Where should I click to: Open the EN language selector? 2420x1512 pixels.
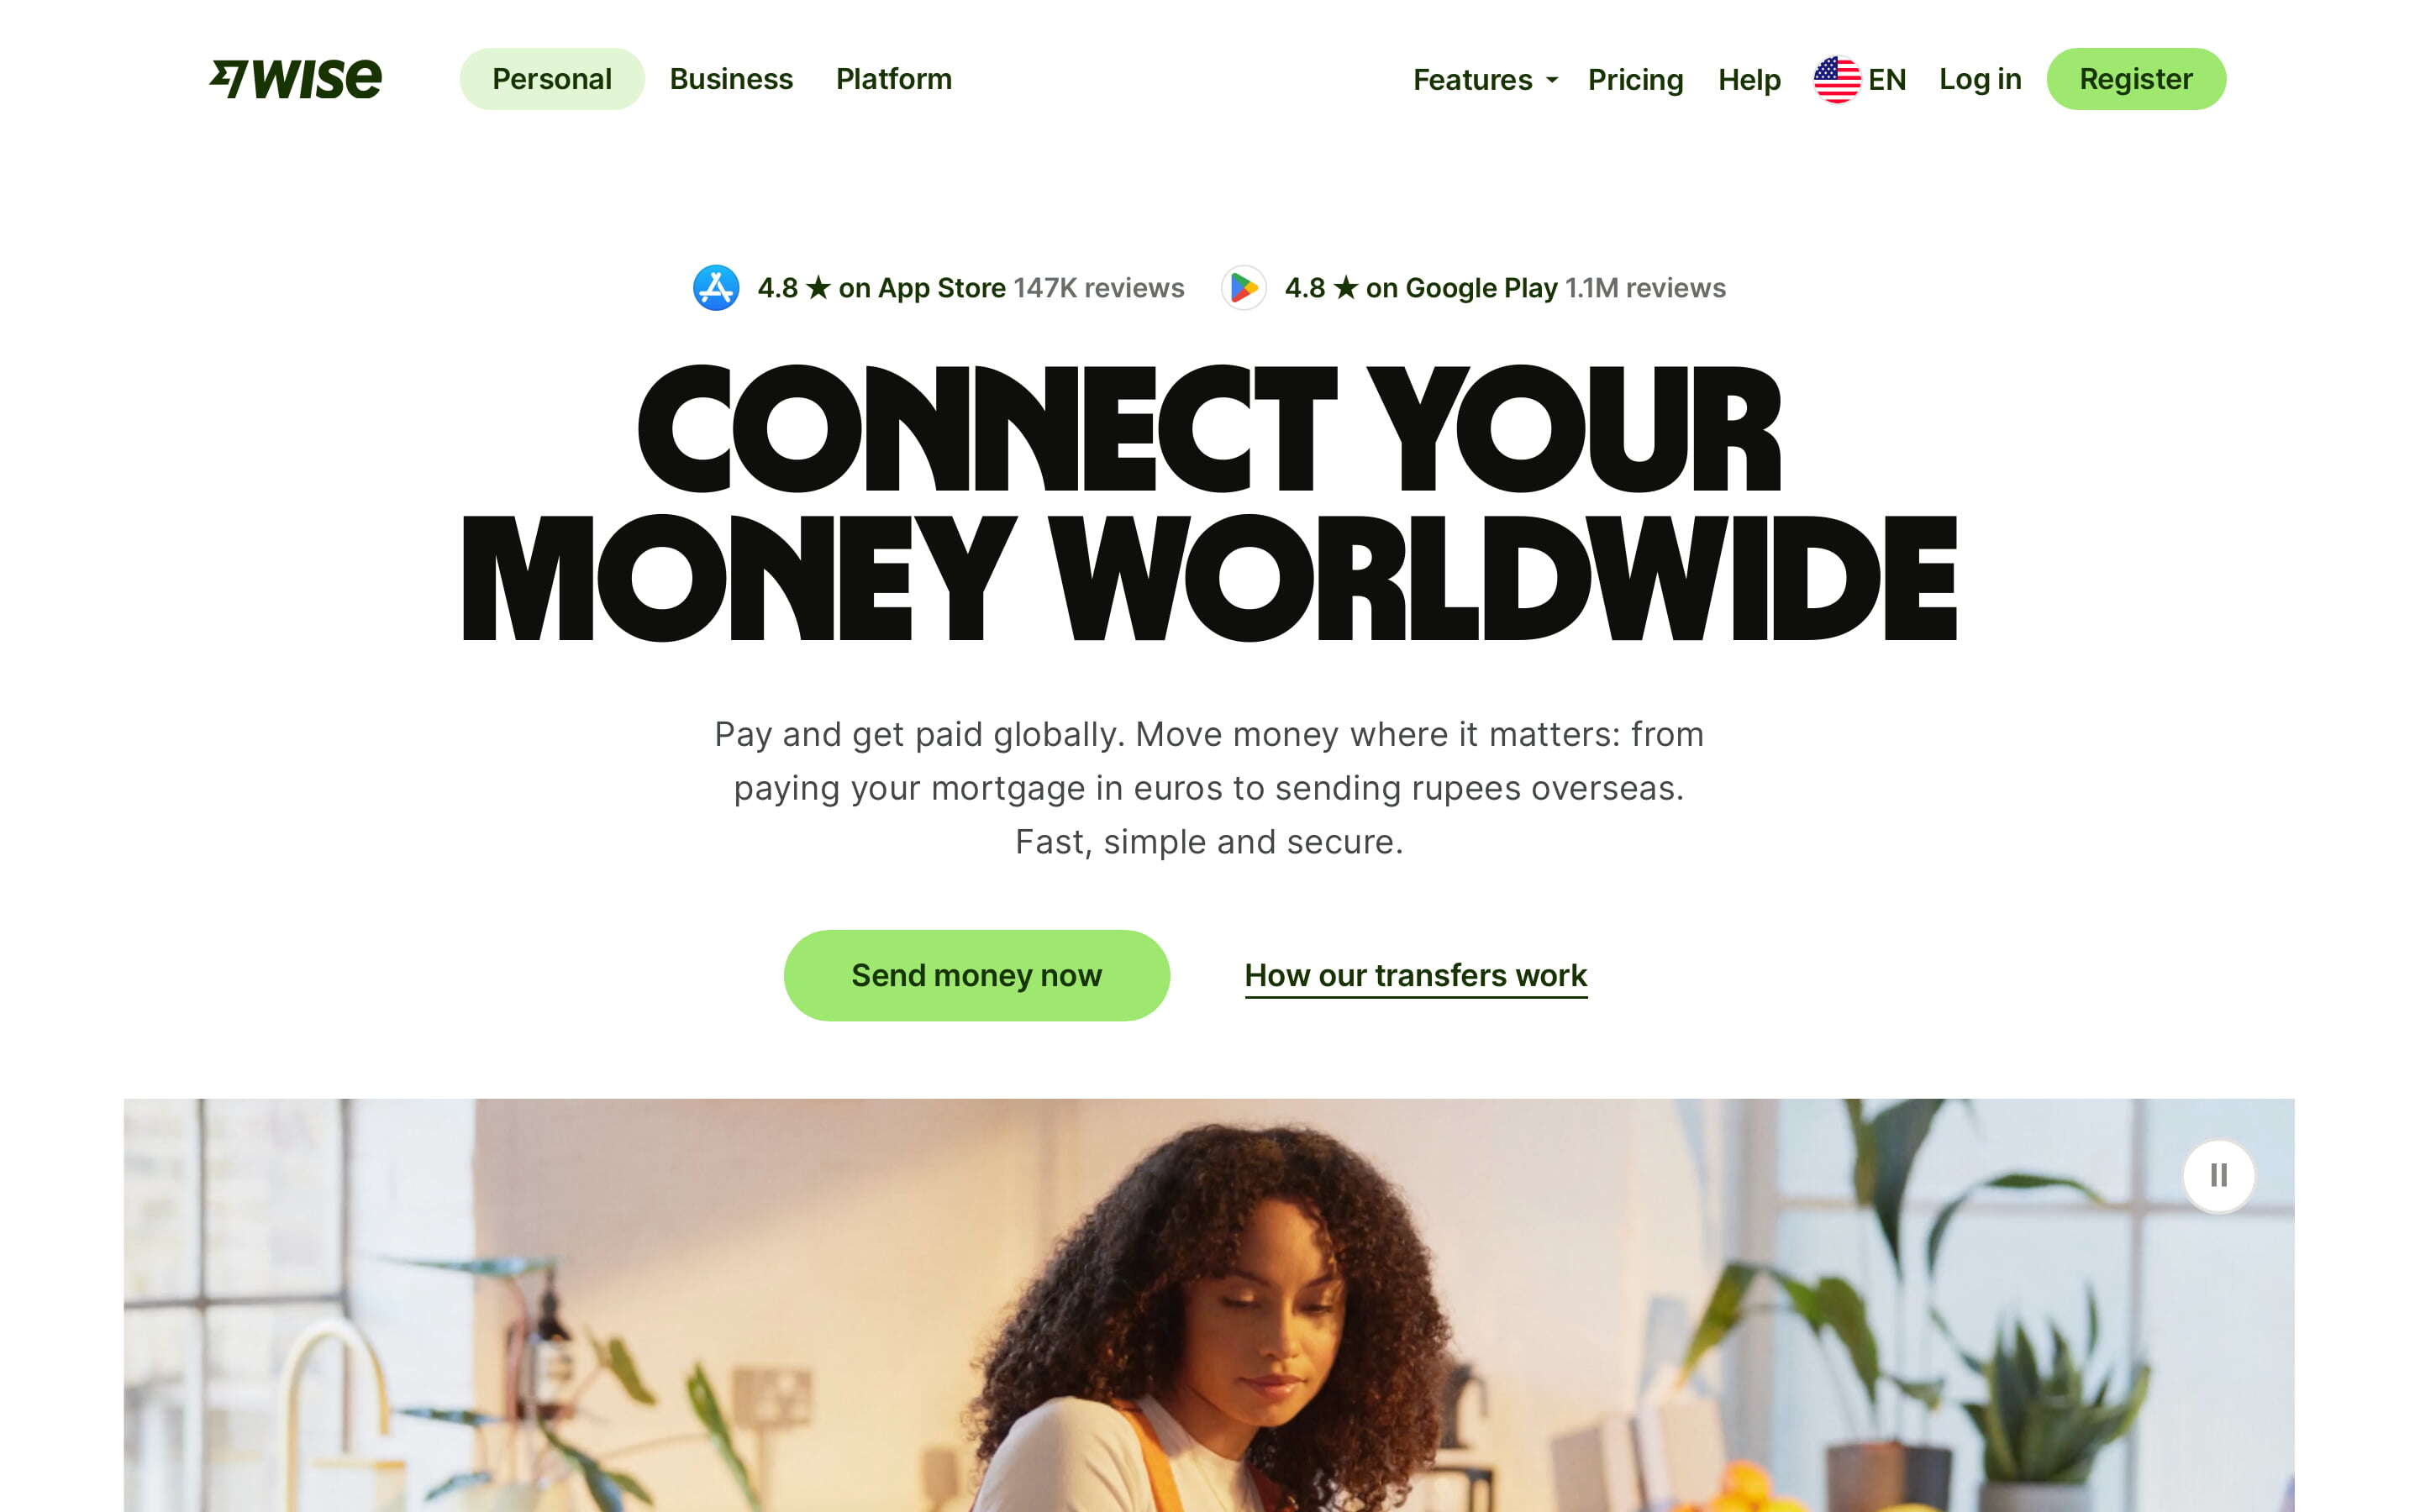pos(1861,79)
